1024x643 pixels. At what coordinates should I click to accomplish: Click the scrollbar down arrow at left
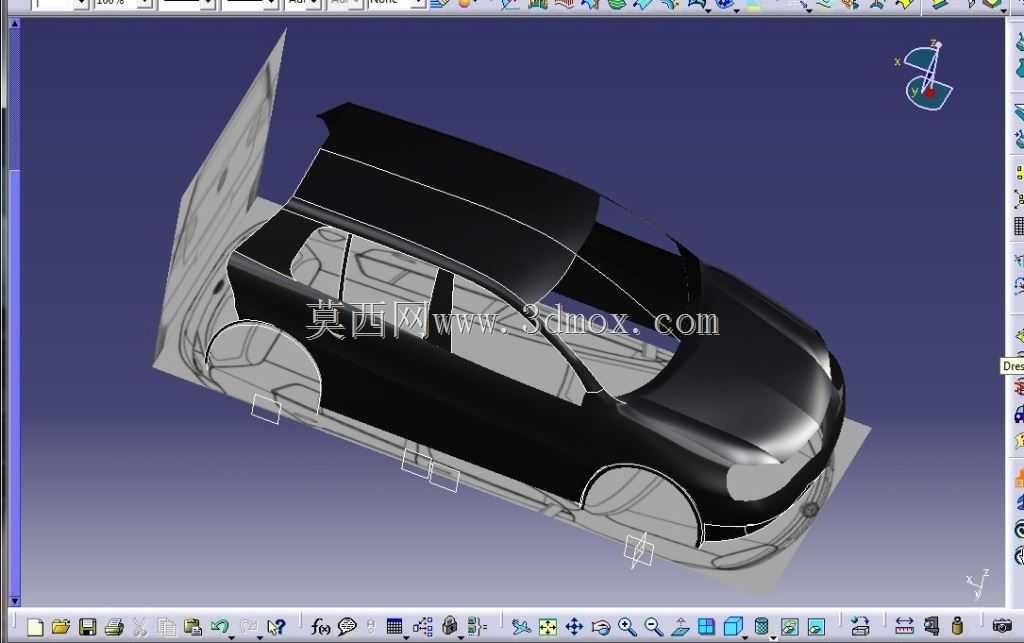[14, 601]
